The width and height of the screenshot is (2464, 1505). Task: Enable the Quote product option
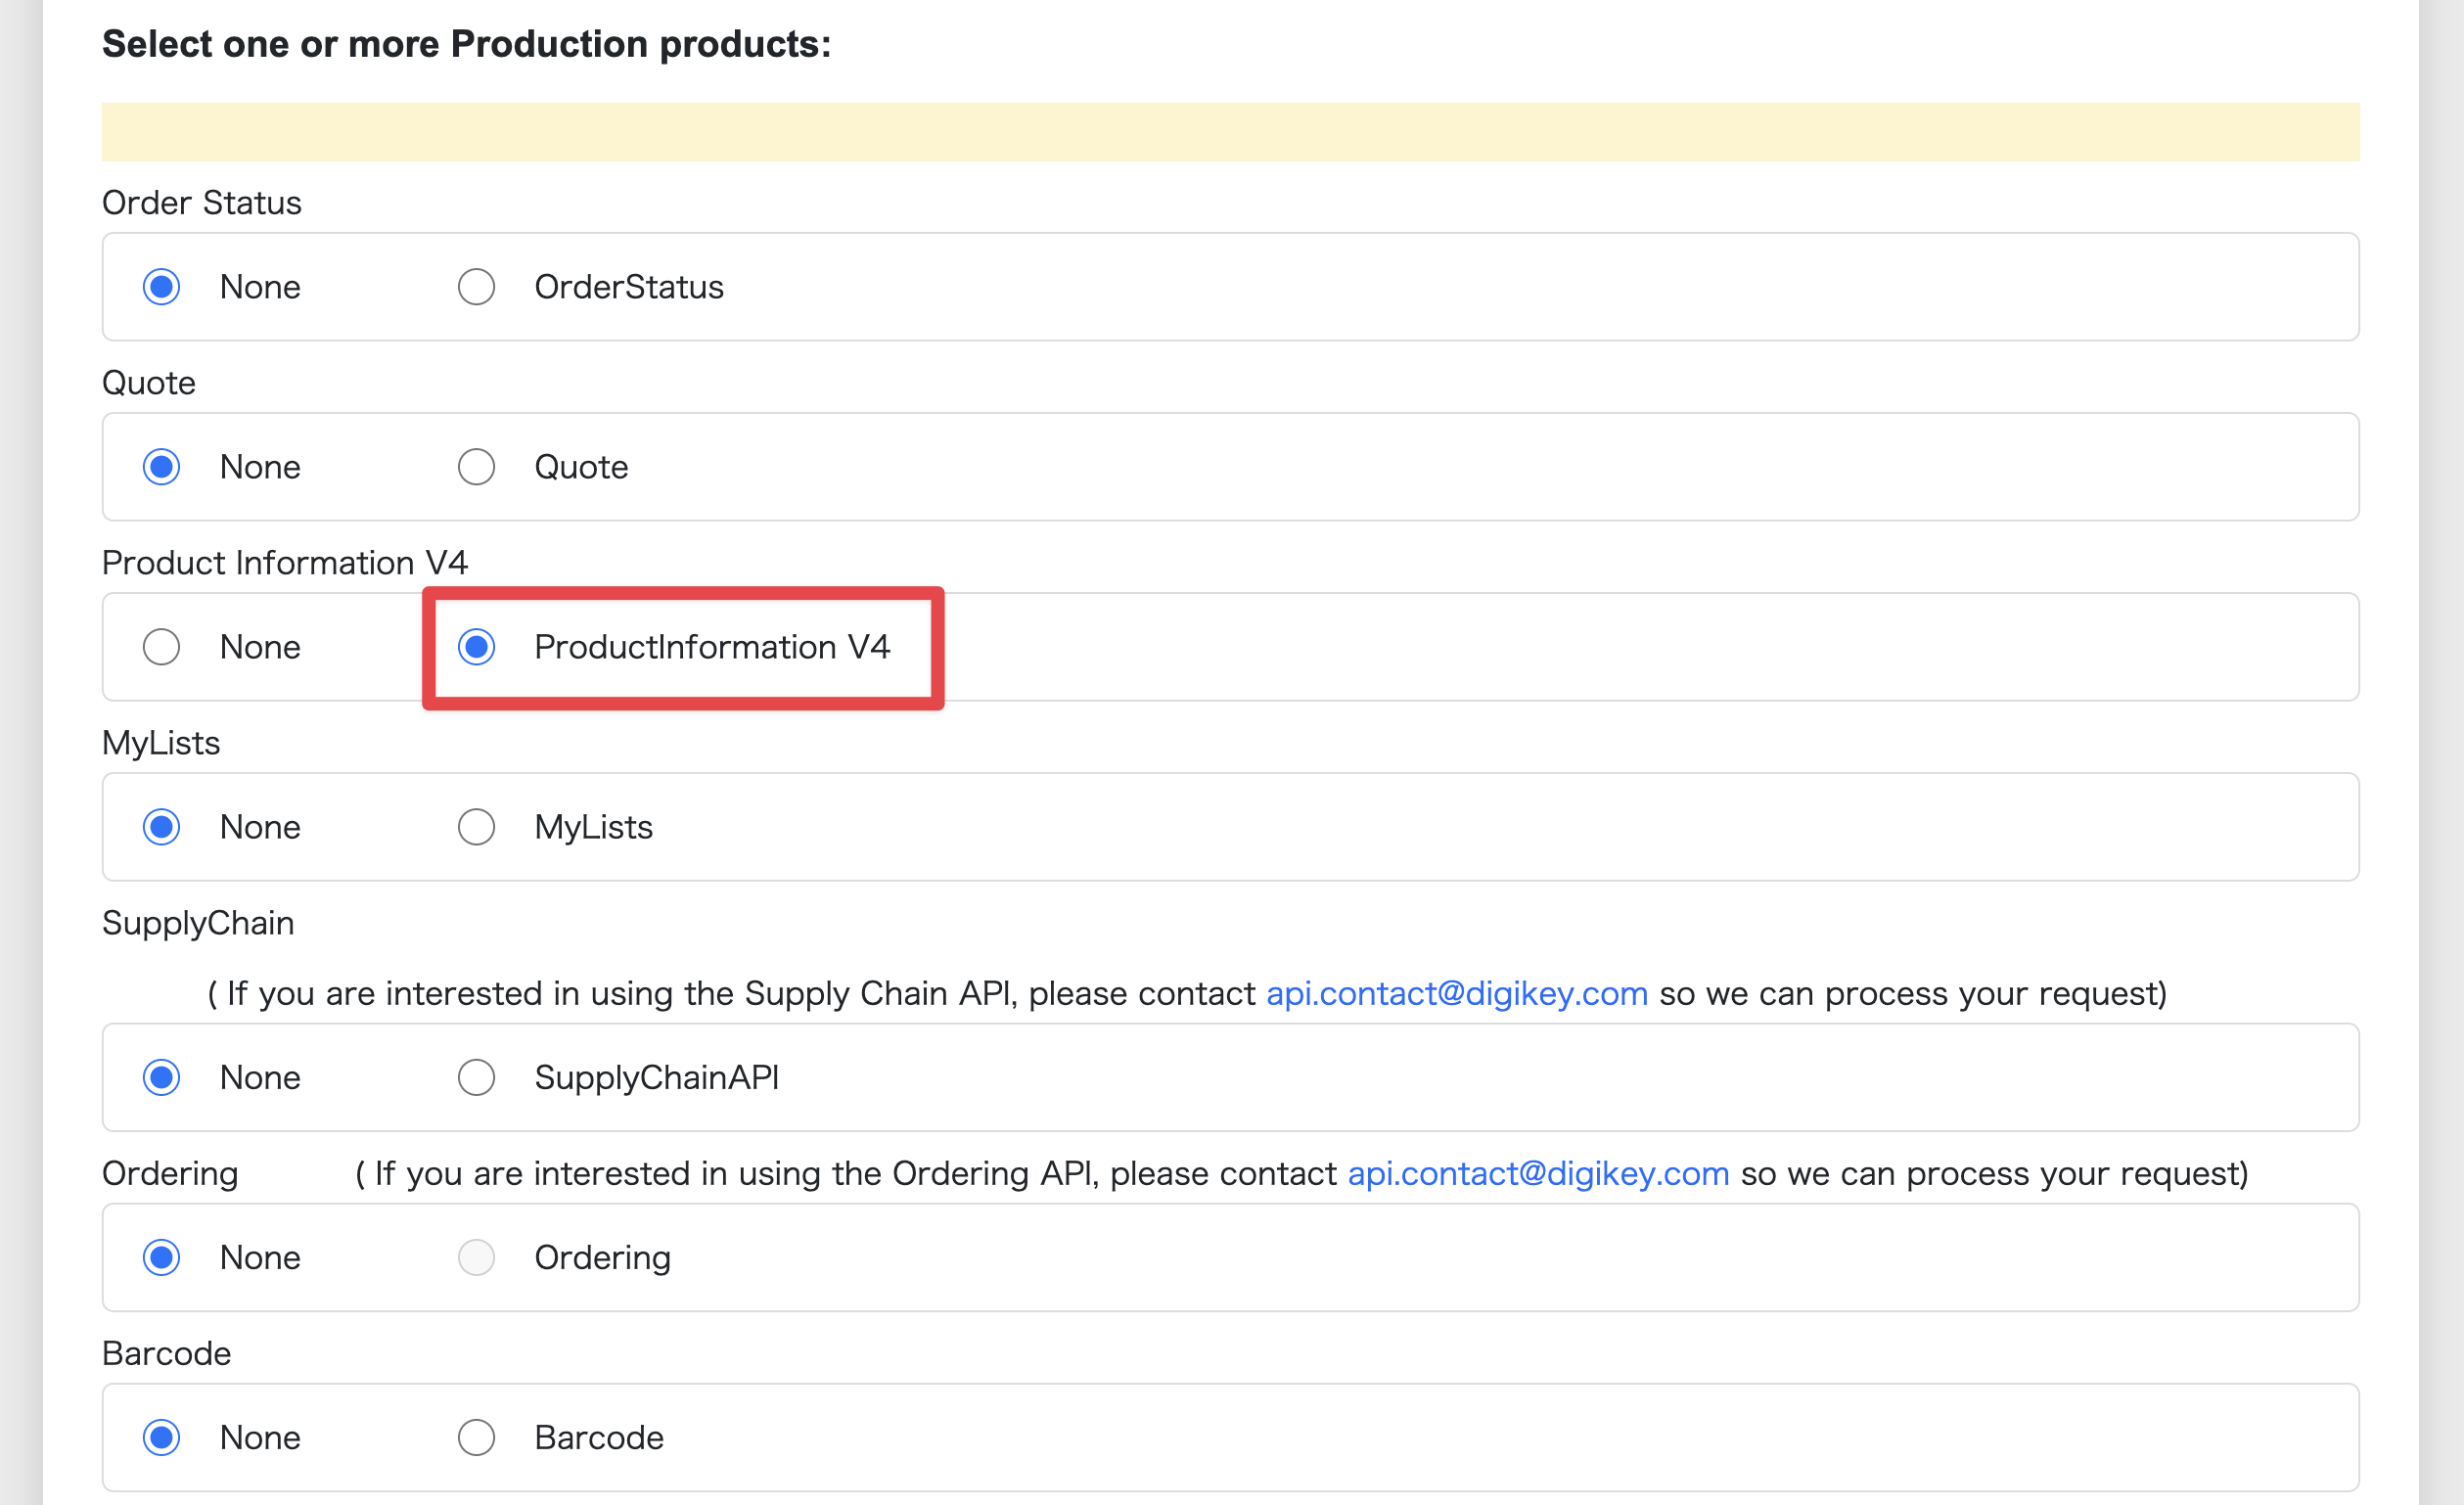(x=476, y=467)
